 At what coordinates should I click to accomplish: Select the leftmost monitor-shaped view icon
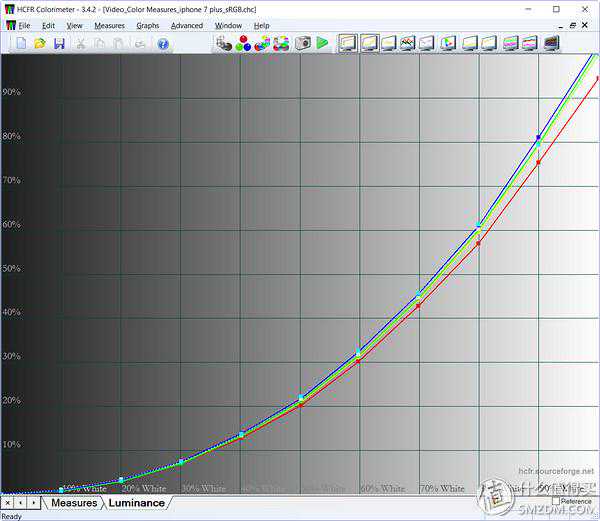(348, 43)
